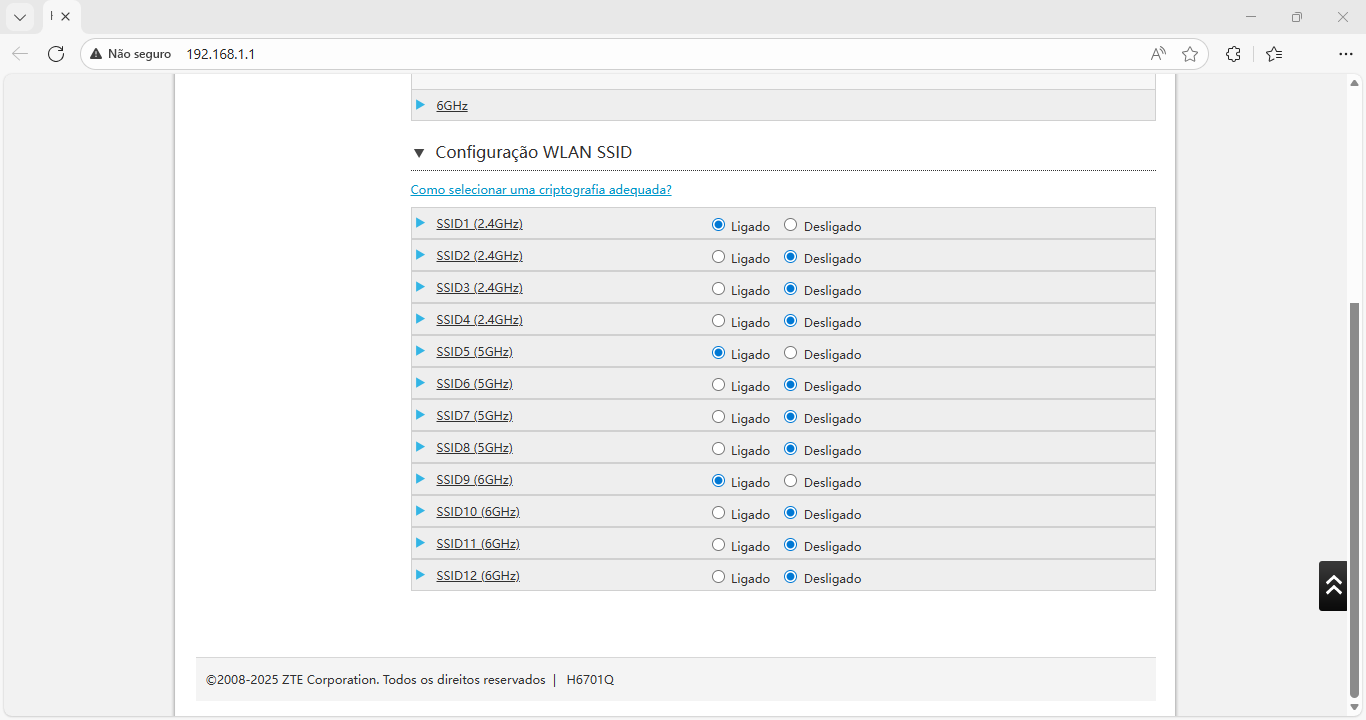Open the encryption selection help link
The image size is (1366, 720).
pos(541,190)
